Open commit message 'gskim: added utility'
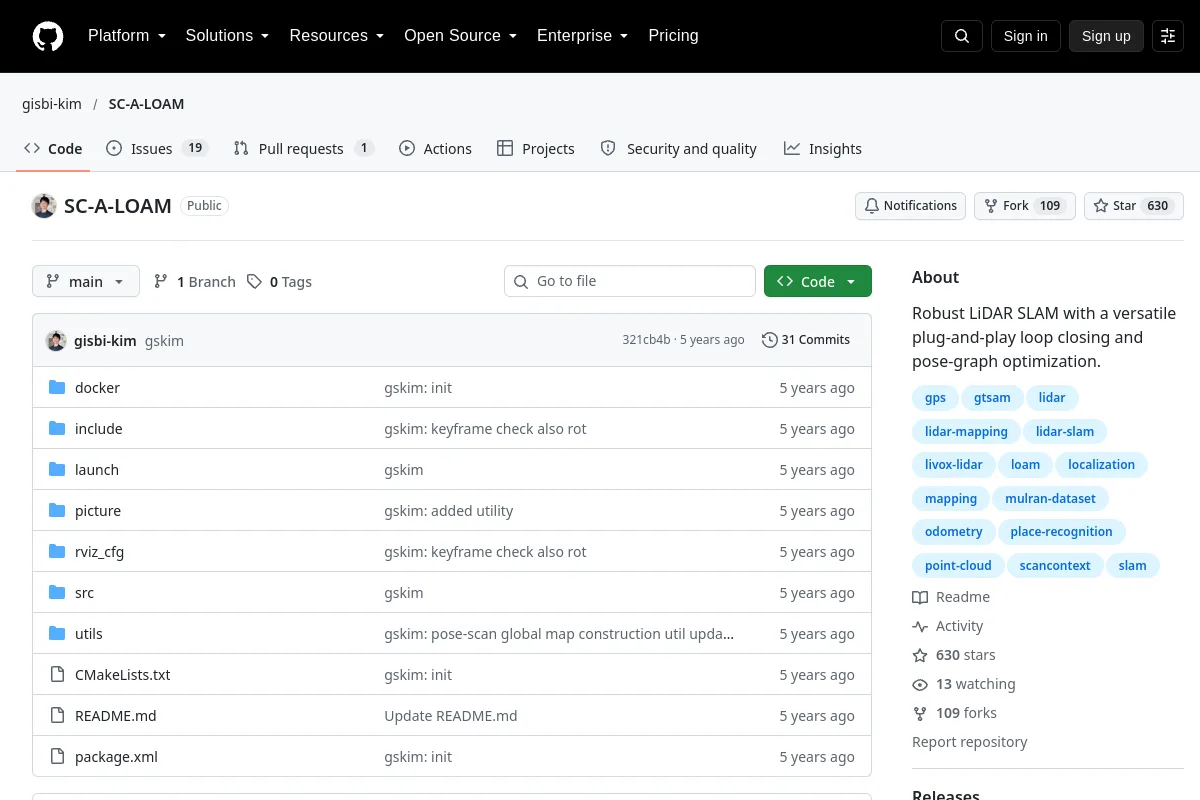 pyautogui.click(x=449, y=511)
